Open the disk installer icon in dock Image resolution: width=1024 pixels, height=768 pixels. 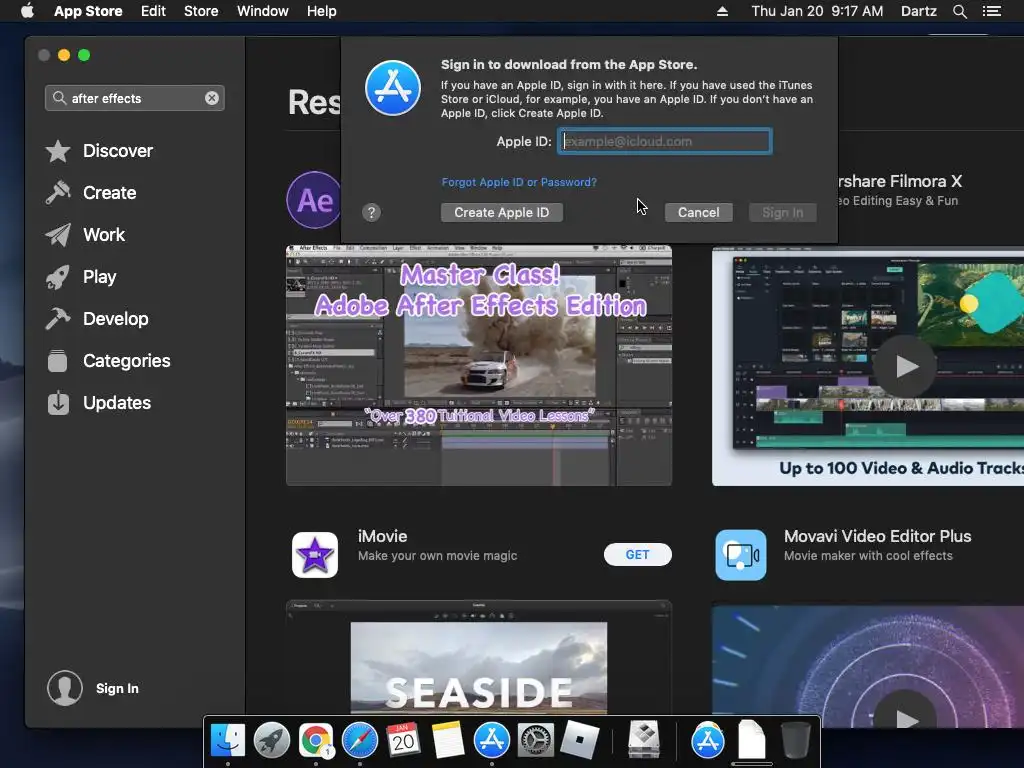[x=644, y=740]
